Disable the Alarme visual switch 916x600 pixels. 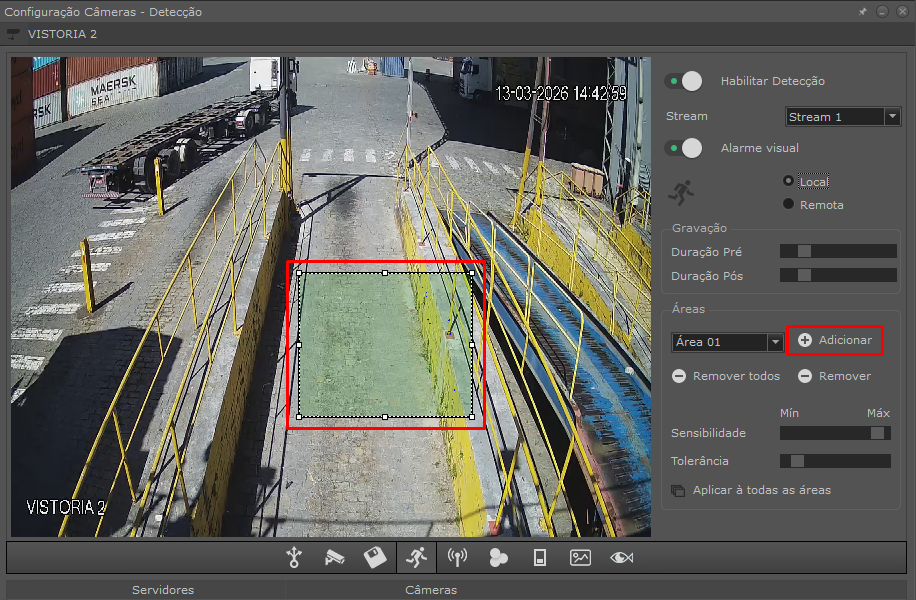pos(685,148)
